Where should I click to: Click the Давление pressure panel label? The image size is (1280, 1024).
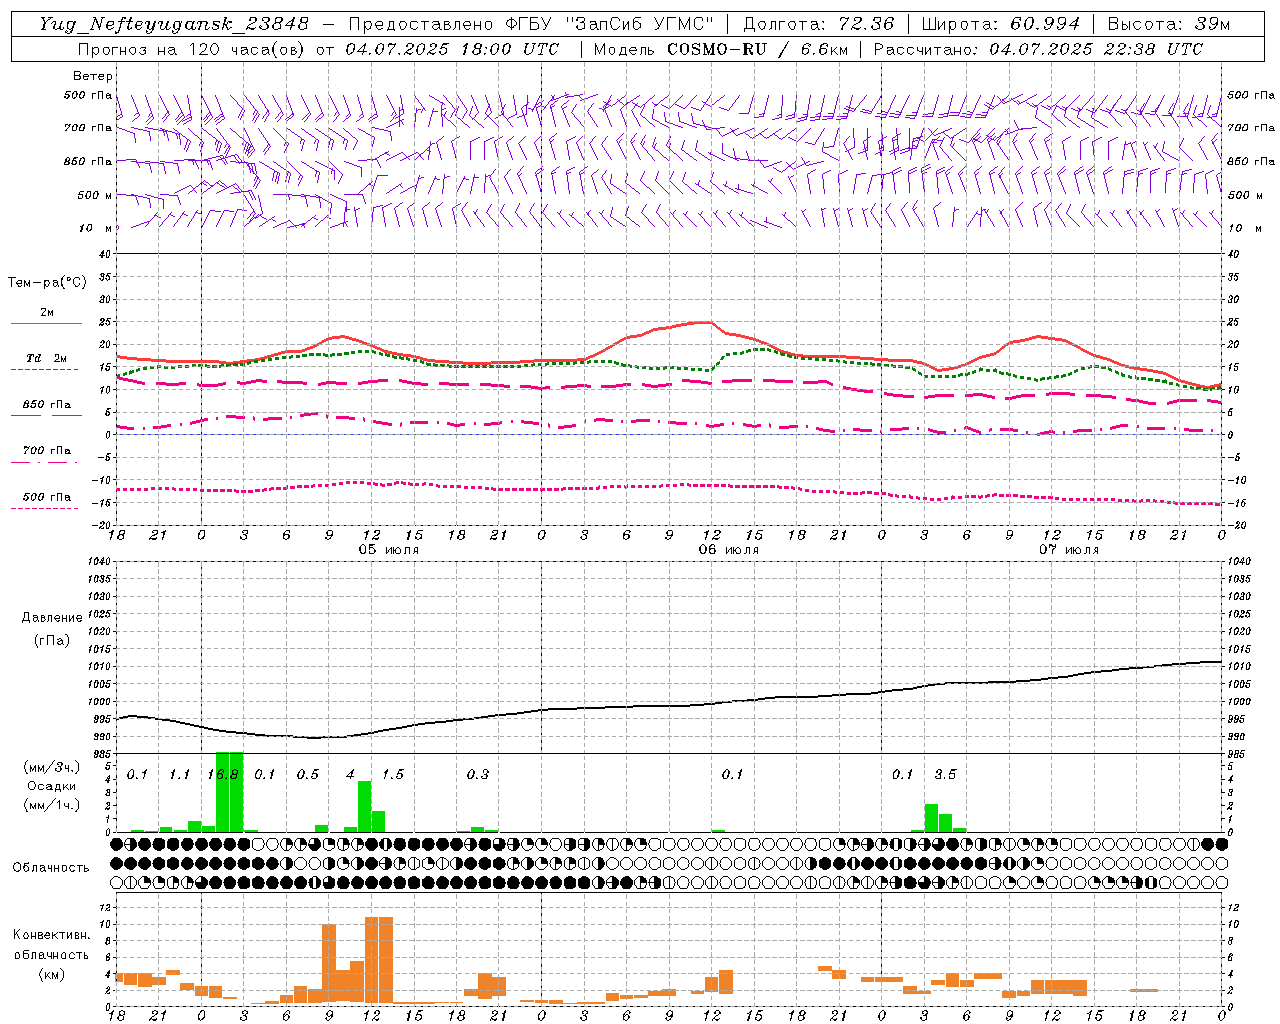[52, 618]
